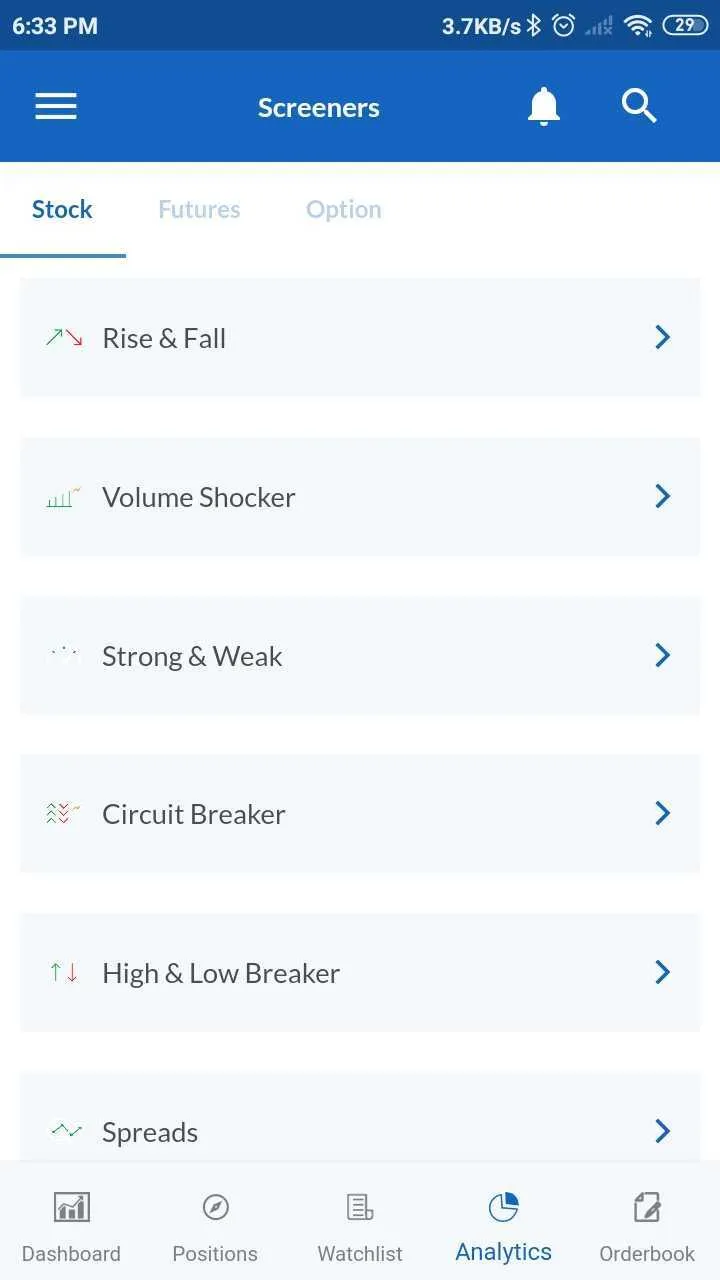Switch to the Futures tab
Image resolution: width=720 pixels, height=1280 pixels.
199,209
